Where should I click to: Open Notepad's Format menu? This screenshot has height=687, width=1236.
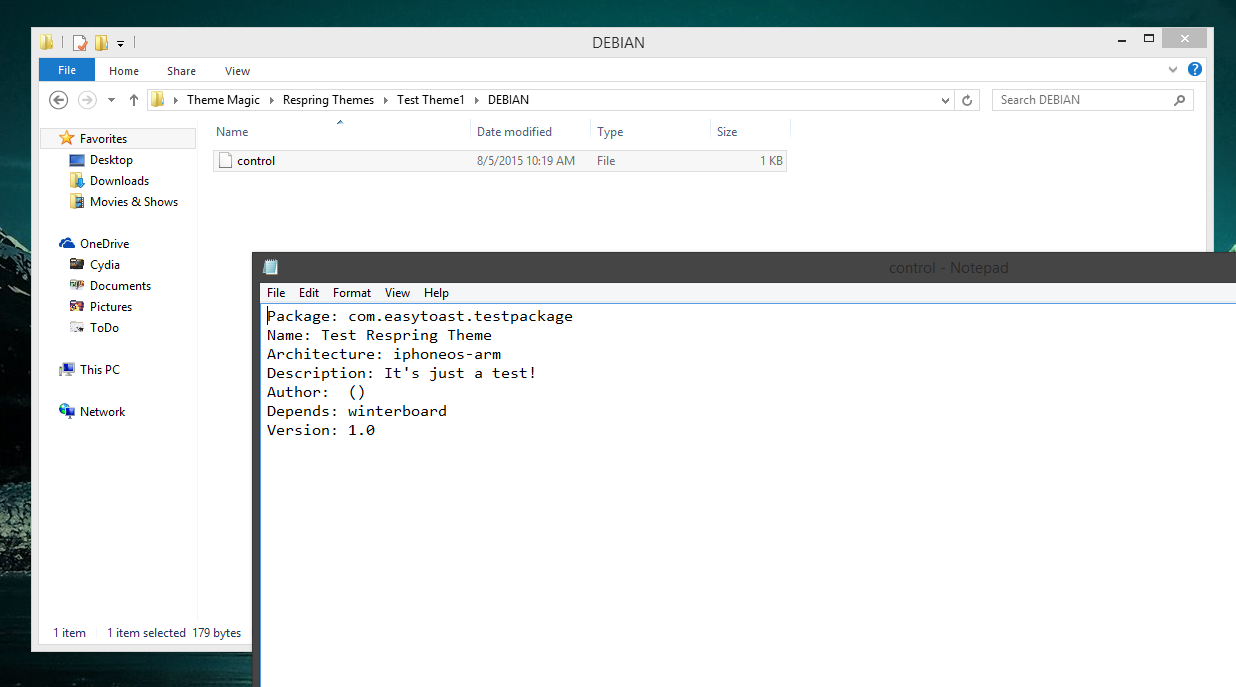352,293
